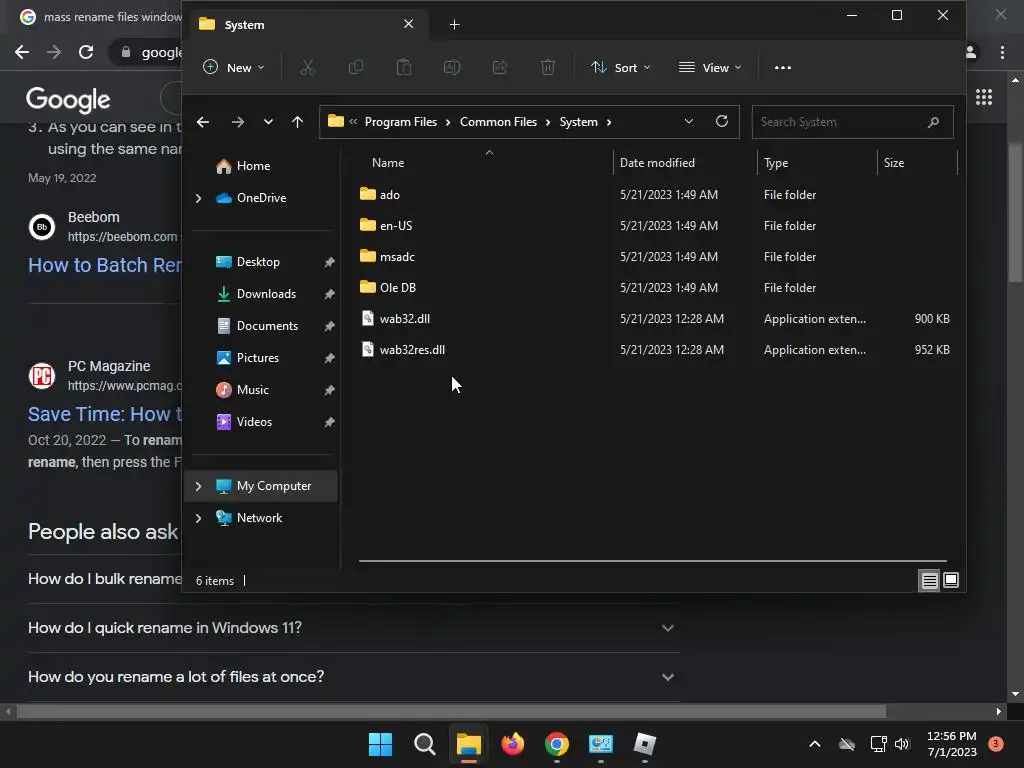Image resolution: width=1024 pixels, height=768 pixels.
Task: Reload page in Chrome window
Action: click(x=86, y=52)
